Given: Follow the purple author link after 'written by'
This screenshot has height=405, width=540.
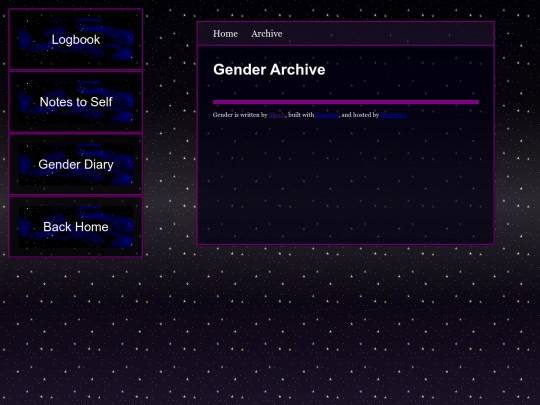Looking at the screenshot, I should coord(277,115).
